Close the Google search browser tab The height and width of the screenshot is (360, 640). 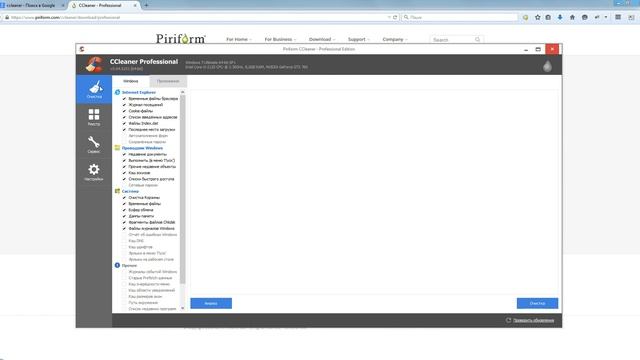coord(63,5)
